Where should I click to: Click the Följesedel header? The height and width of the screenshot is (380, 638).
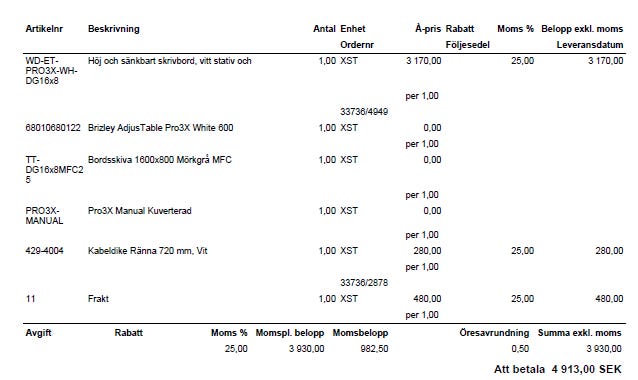tap(468, 45)
